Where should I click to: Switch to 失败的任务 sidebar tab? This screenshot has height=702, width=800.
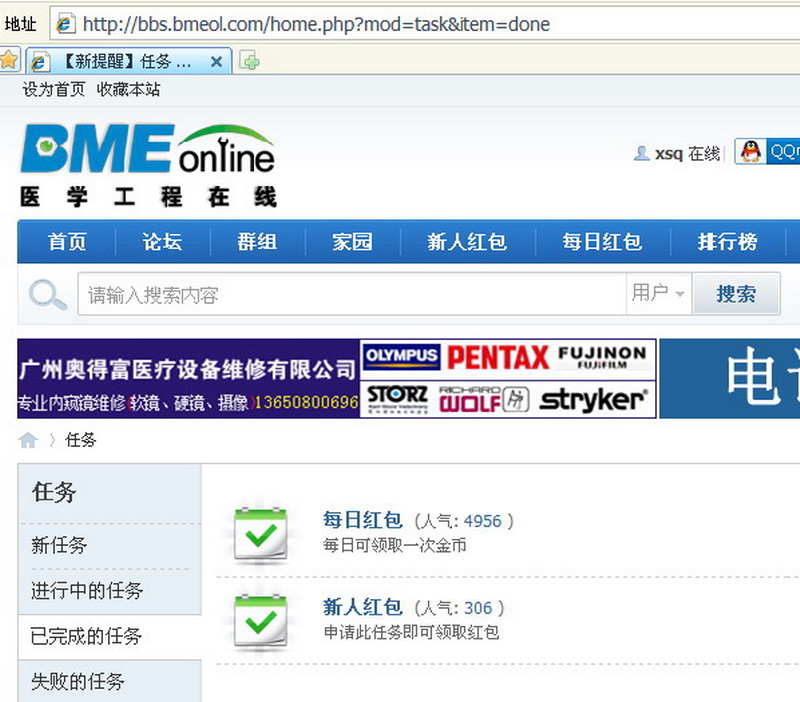[78, 682]
